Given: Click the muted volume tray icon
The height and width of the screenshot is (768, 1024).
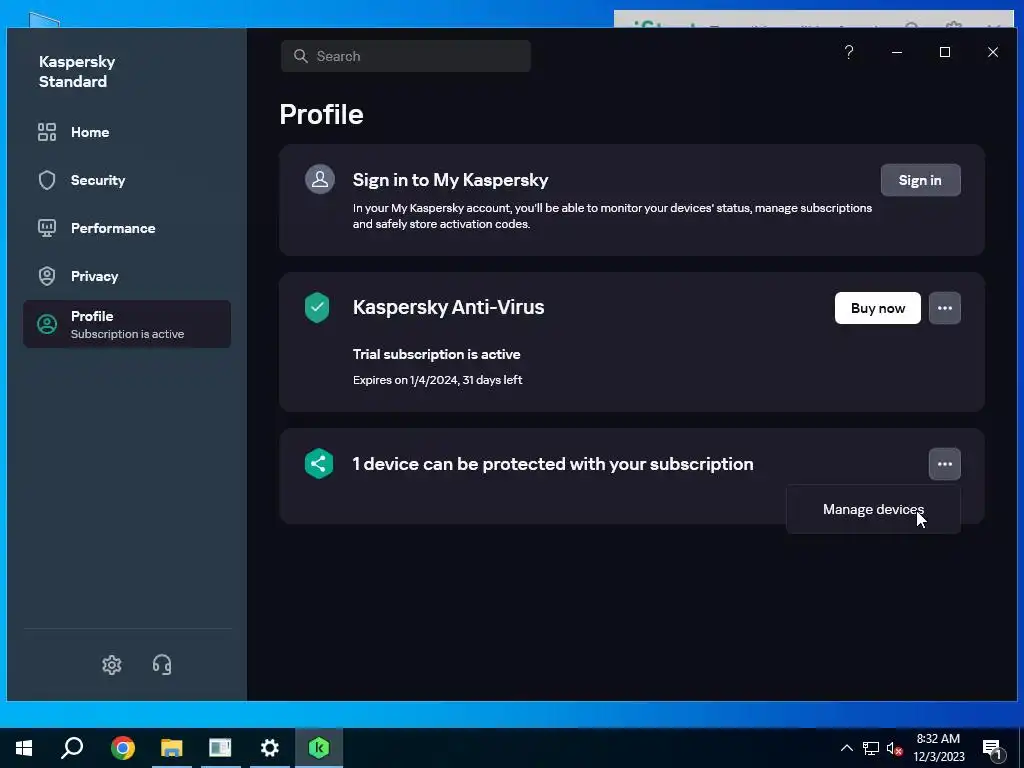Looking at the screenshot, I should click(x=895, y=748).
